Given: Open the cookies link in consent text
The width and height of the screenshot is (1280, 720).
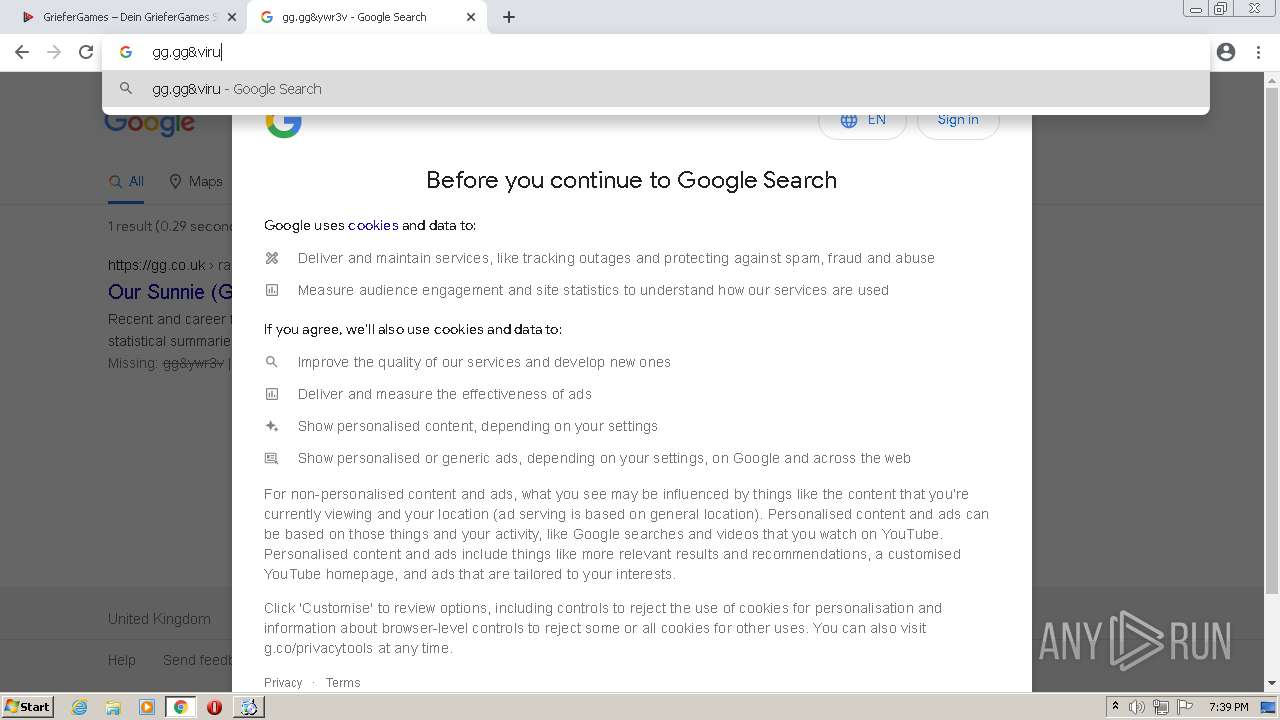Looking at the screenshot, I should click(373, 225).
